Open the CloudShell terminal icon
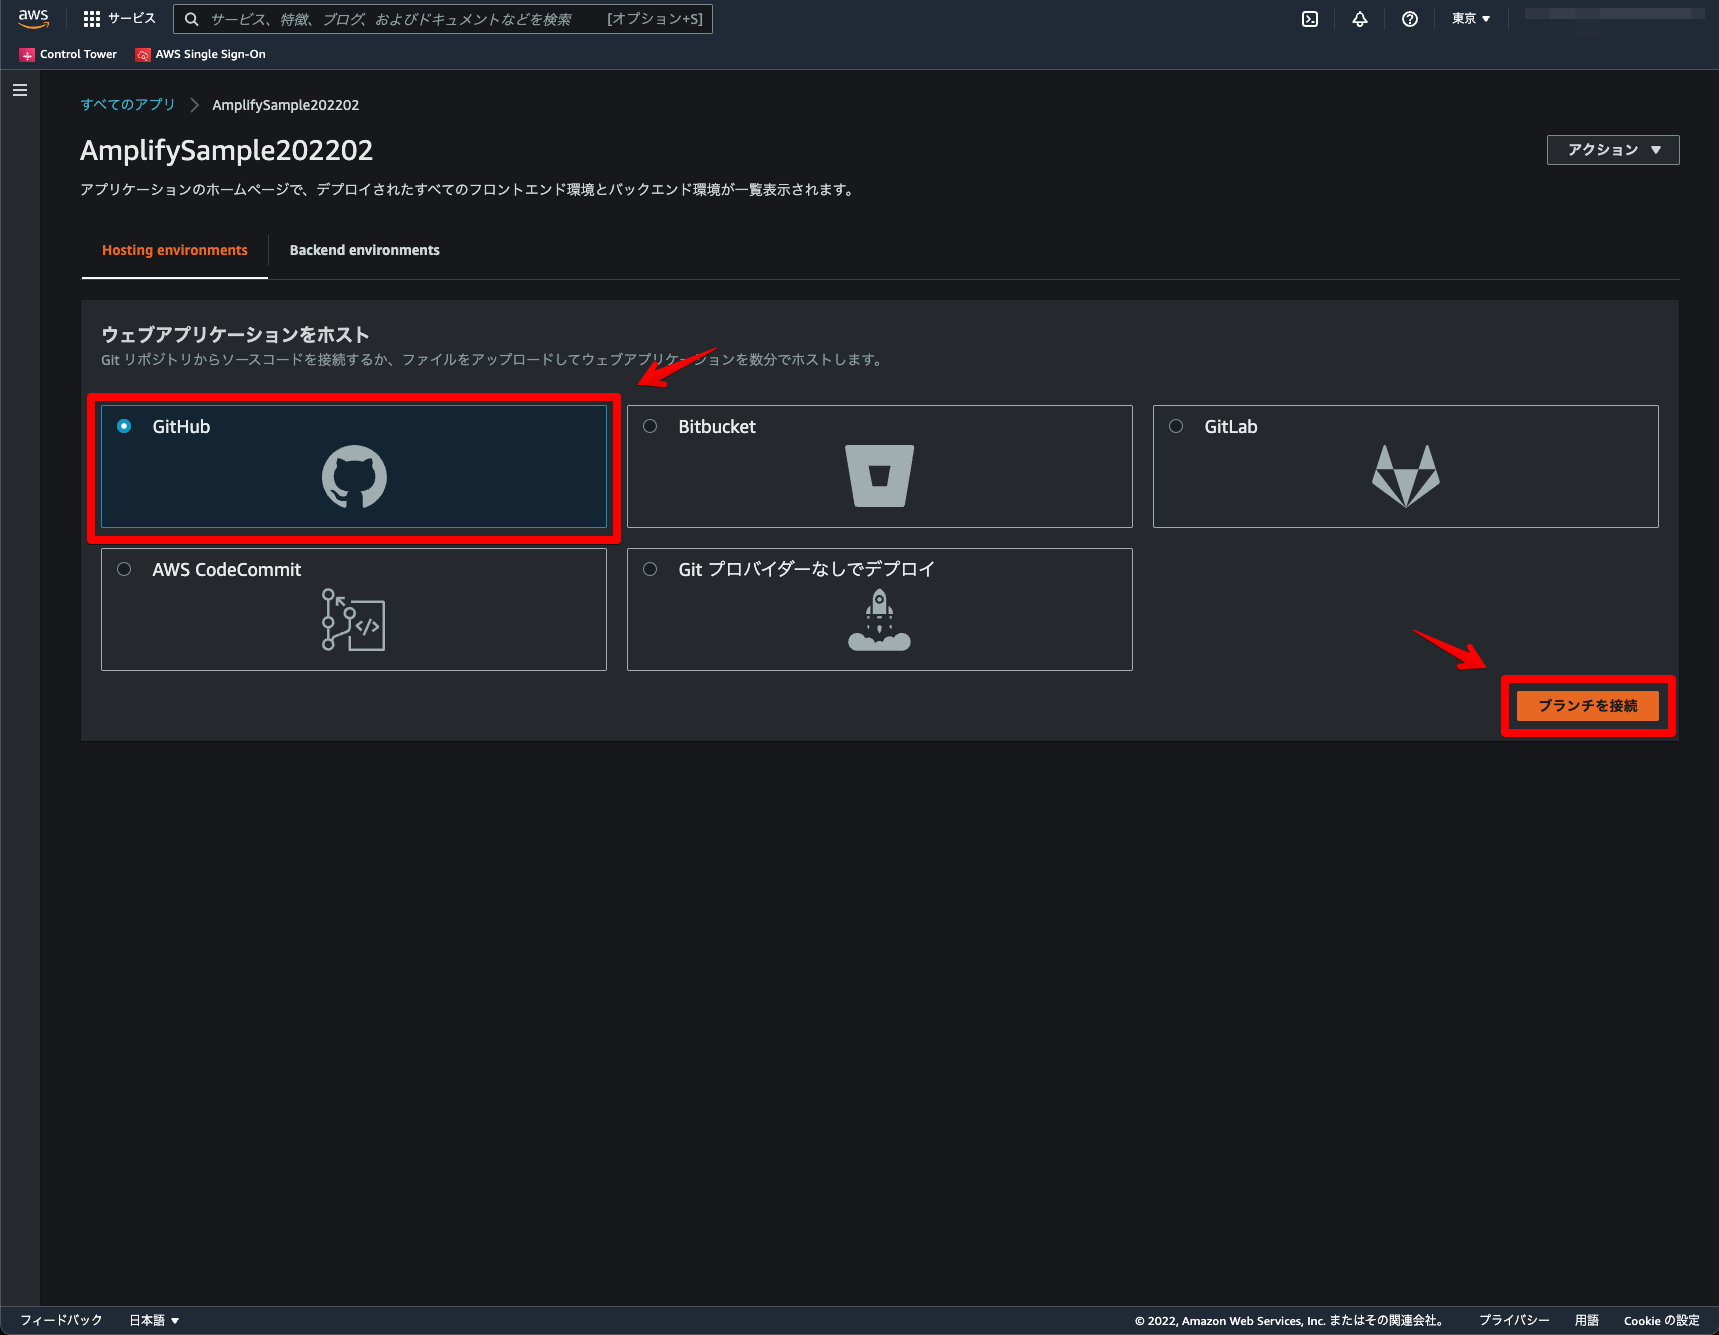This screenshot has width=1719, height=1335. point(1310,19)
